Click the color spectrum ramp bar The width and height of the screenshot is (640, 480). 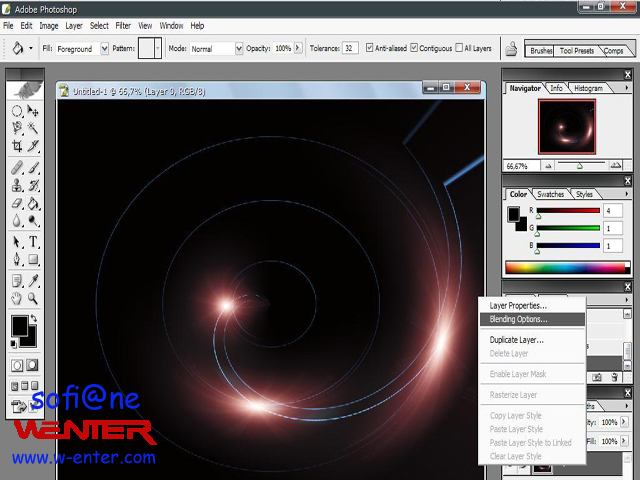pyautogui.click(x=566, y=267)
